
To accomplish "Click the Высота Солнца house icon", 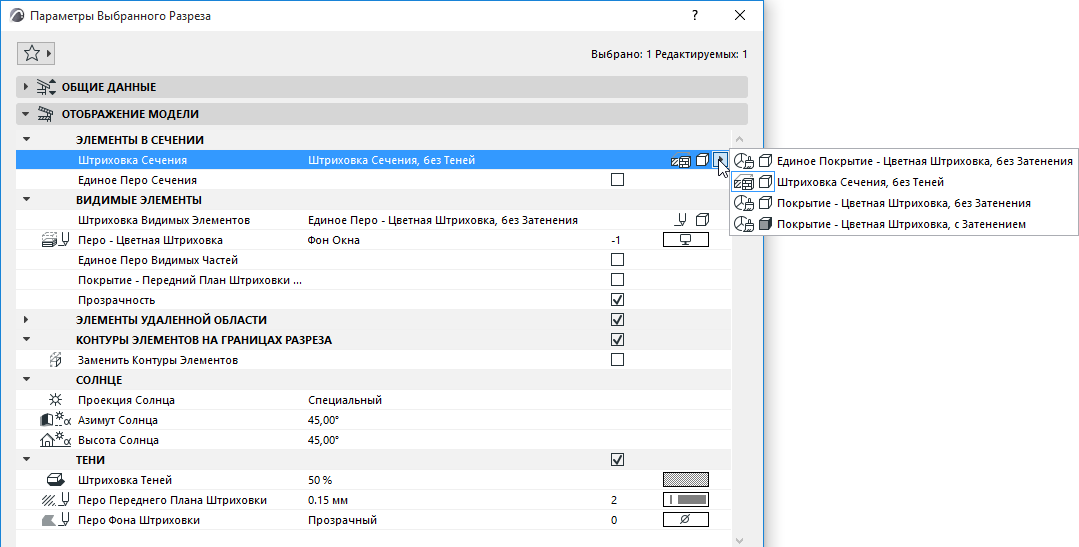I will (x=56, y=440).
